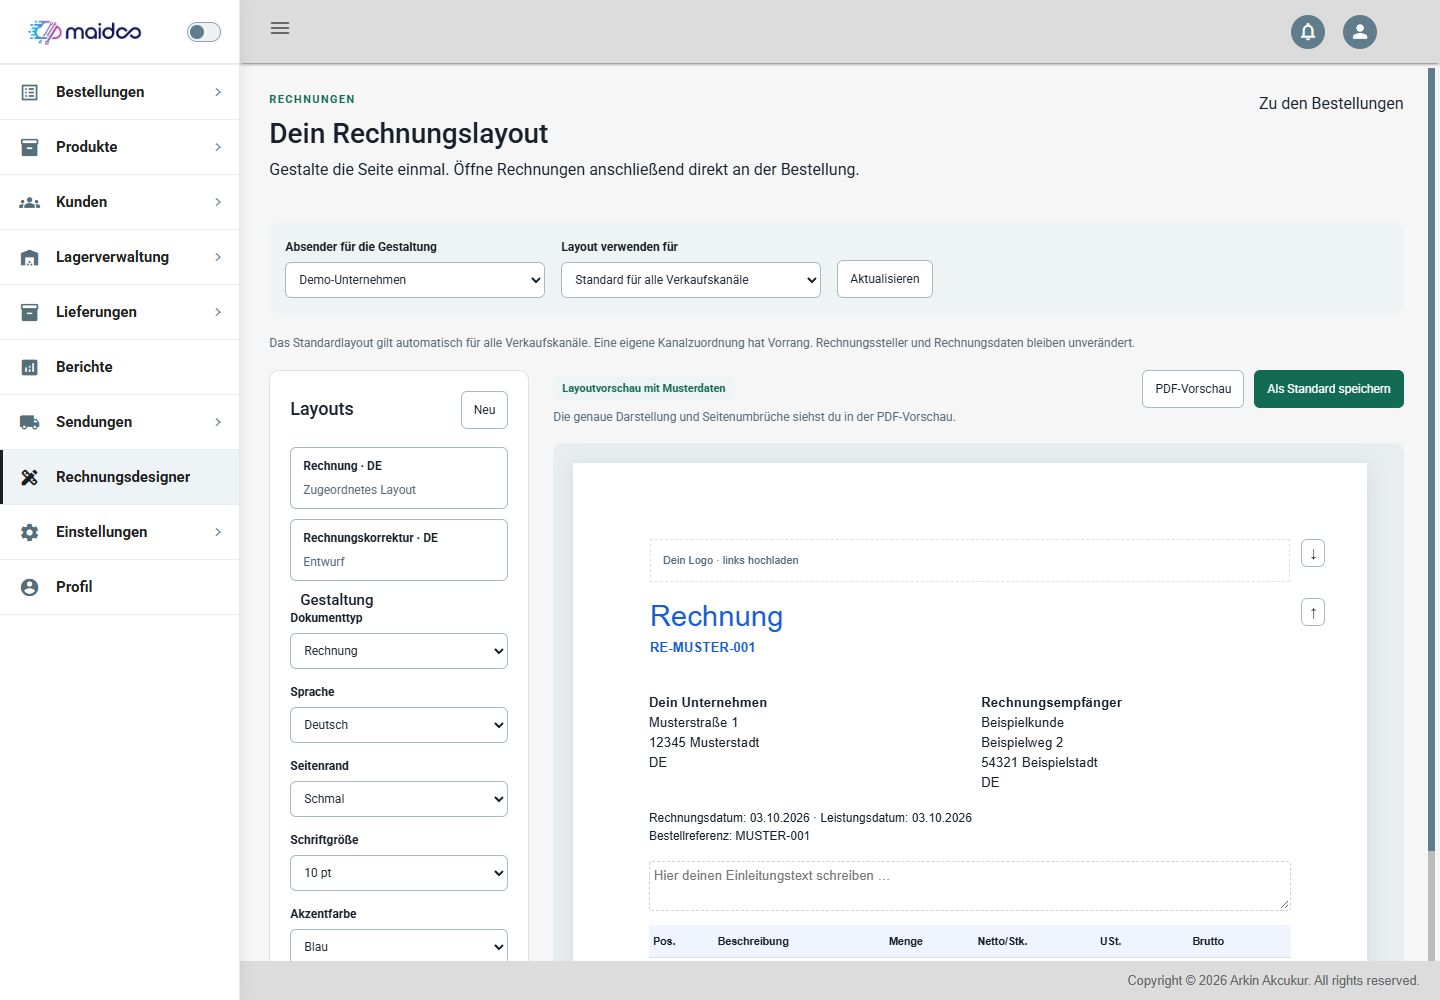Click the Profil person icon
This screenshot has width=1440, height=1000.
(x=30, y=587)
